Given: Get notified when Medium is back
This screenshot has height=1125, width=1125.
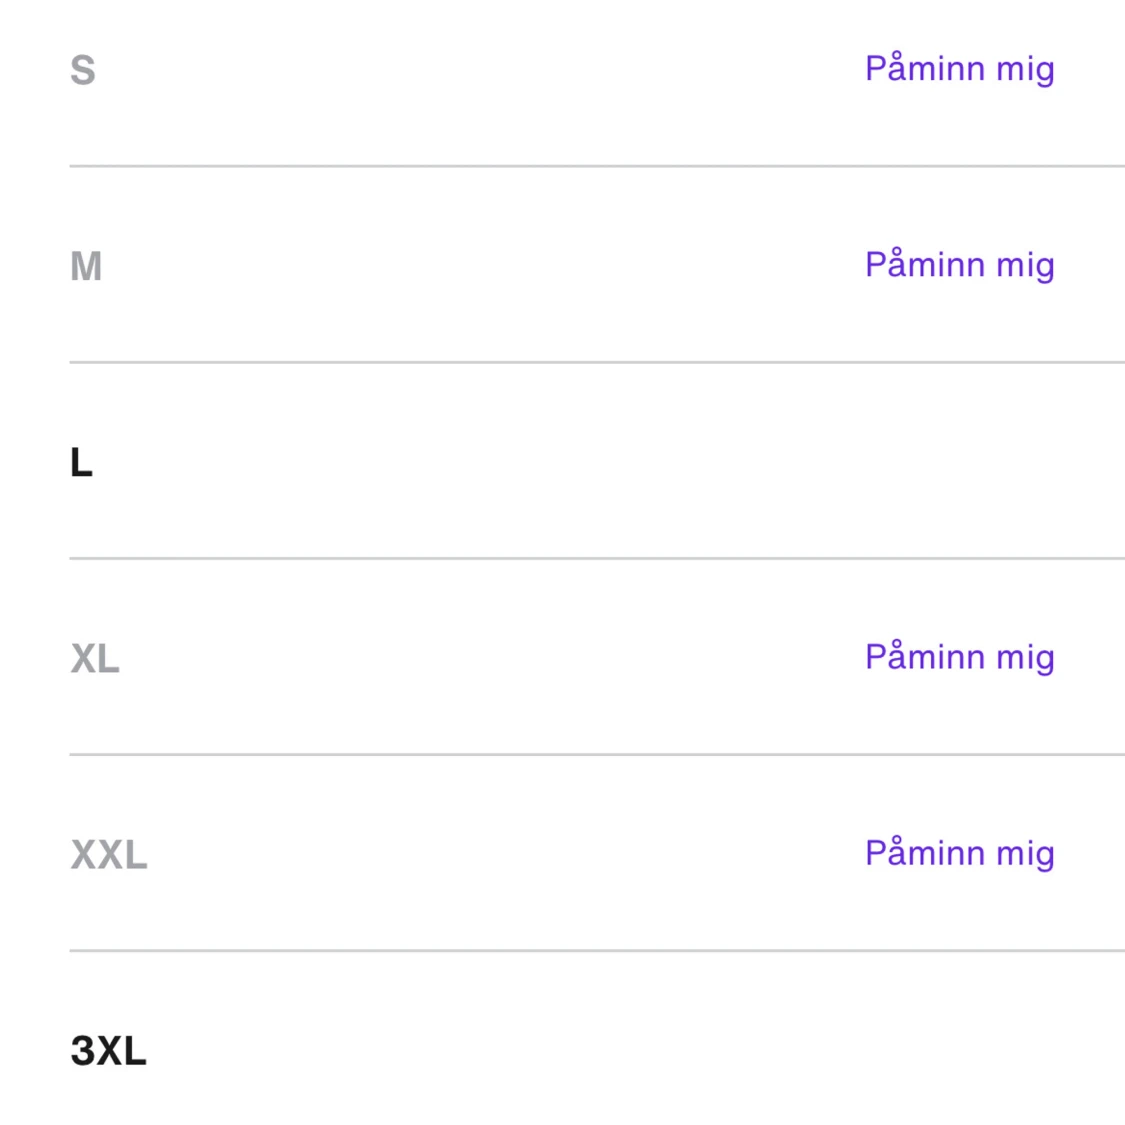Looking at the screenshot, I should point(959,265).
